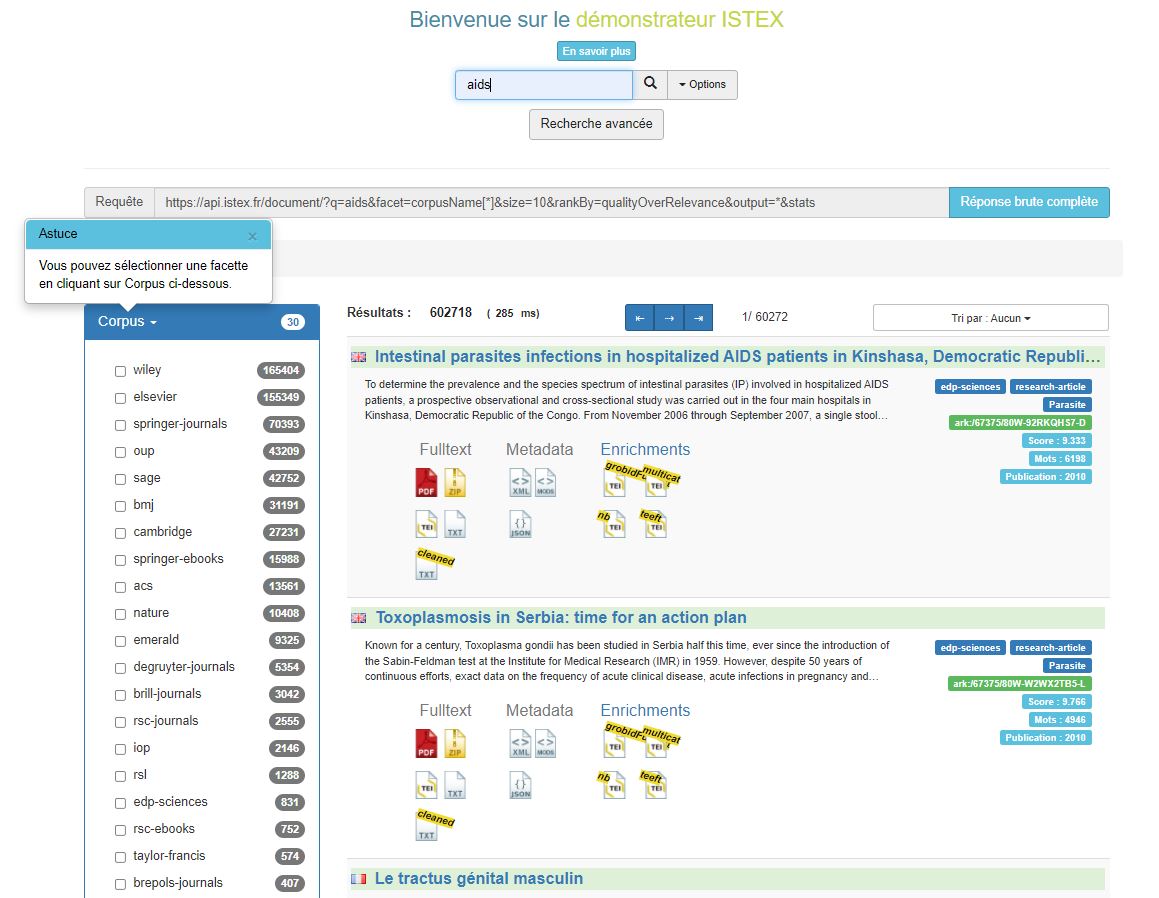Screen dimensions: 1159x898
Task: Click the ark:/67375/80W-92RKQHS7-D identifier badge
Action: coord(1020,423)
